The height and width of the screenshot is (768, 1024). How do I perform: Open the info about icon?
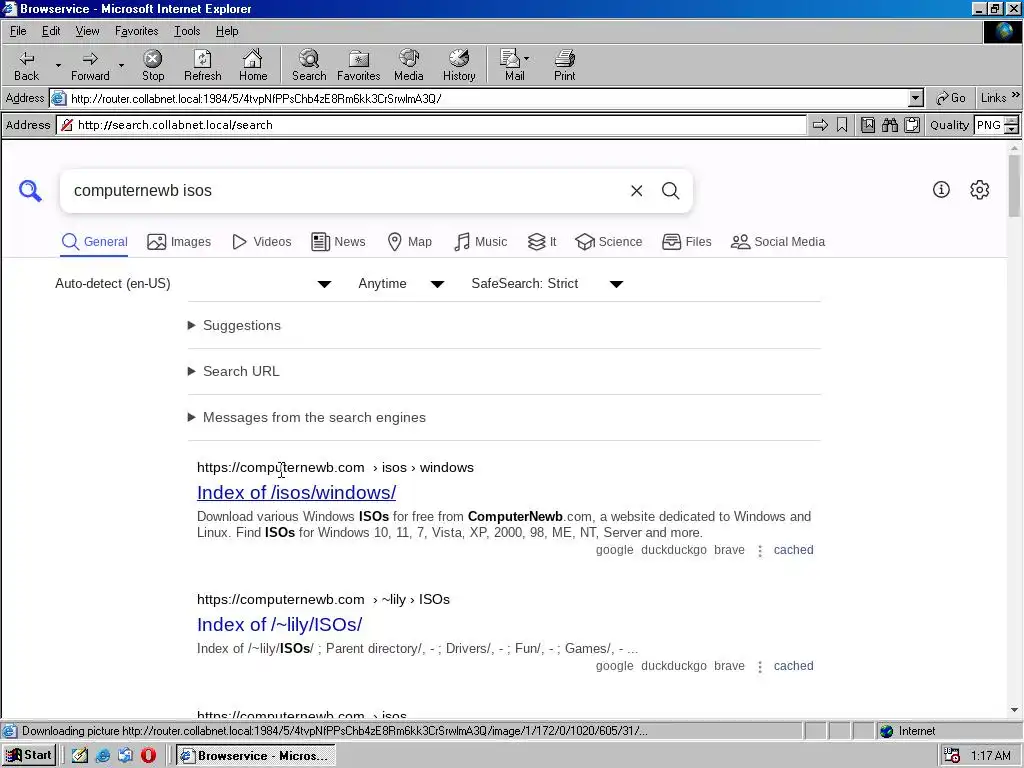[x=941, y=190]
